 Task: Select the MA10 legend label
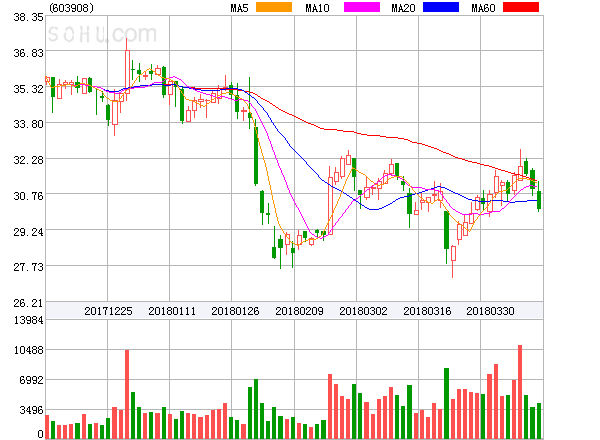[x=317, y=8]
